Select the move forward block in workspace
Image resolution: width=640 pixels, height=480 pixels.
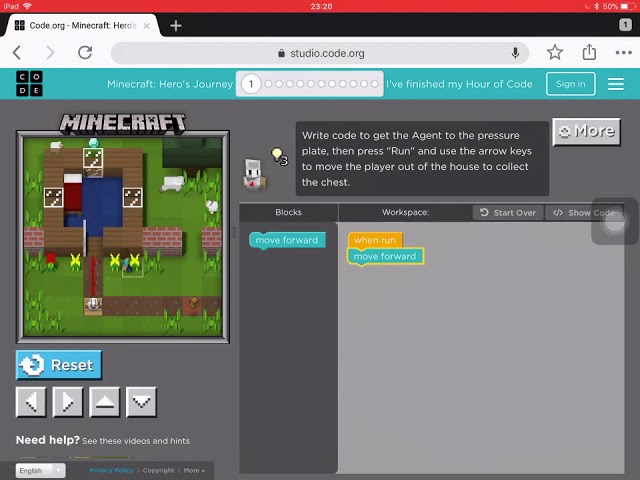coord(385,256)
